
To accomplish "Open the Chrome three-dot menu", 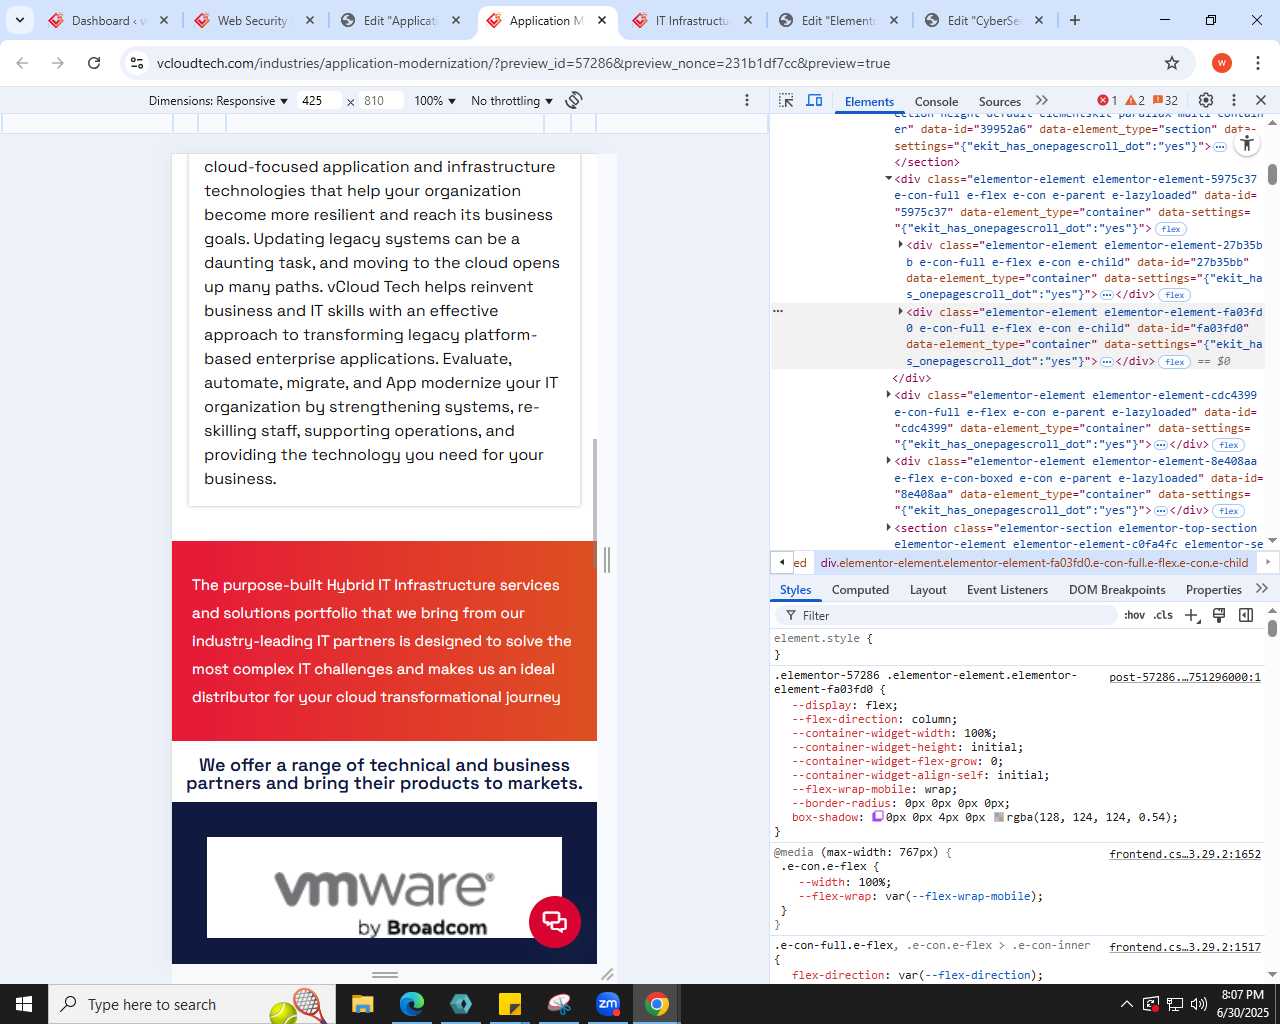I will coord(1257,63).
